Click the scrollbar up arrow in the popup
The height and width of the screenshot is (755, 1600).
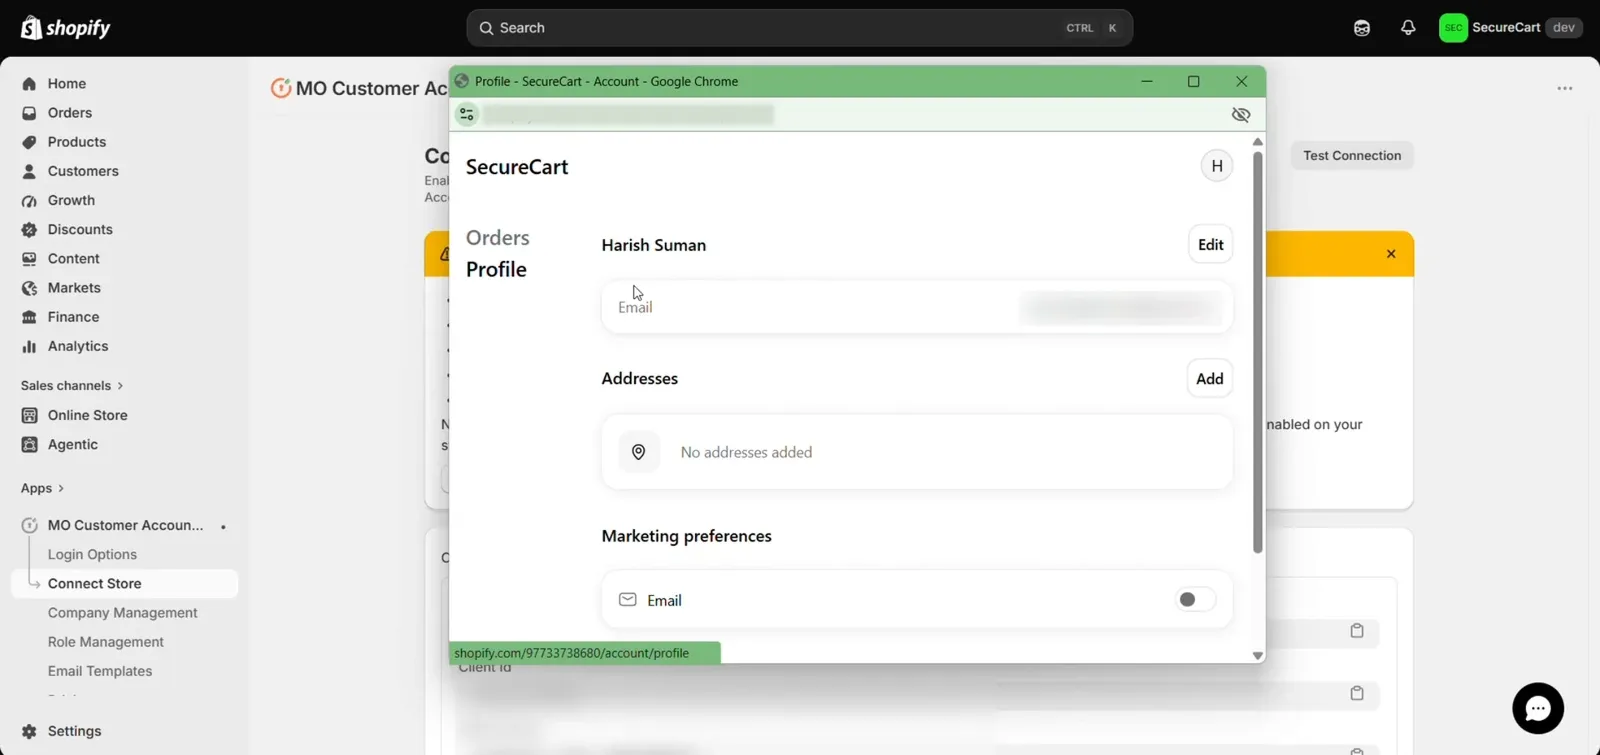pyautogui.click(x=1258, y=142)
